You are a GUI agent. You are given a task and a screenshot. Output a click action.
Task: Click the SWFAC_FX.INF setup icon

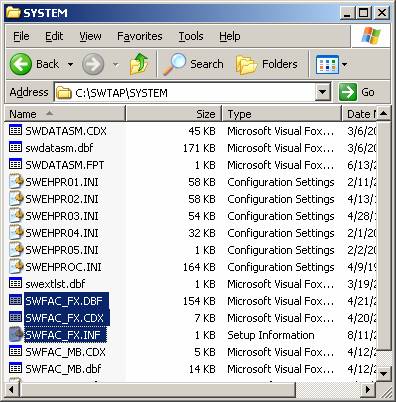pyautogui.click(x=16, y=334)
